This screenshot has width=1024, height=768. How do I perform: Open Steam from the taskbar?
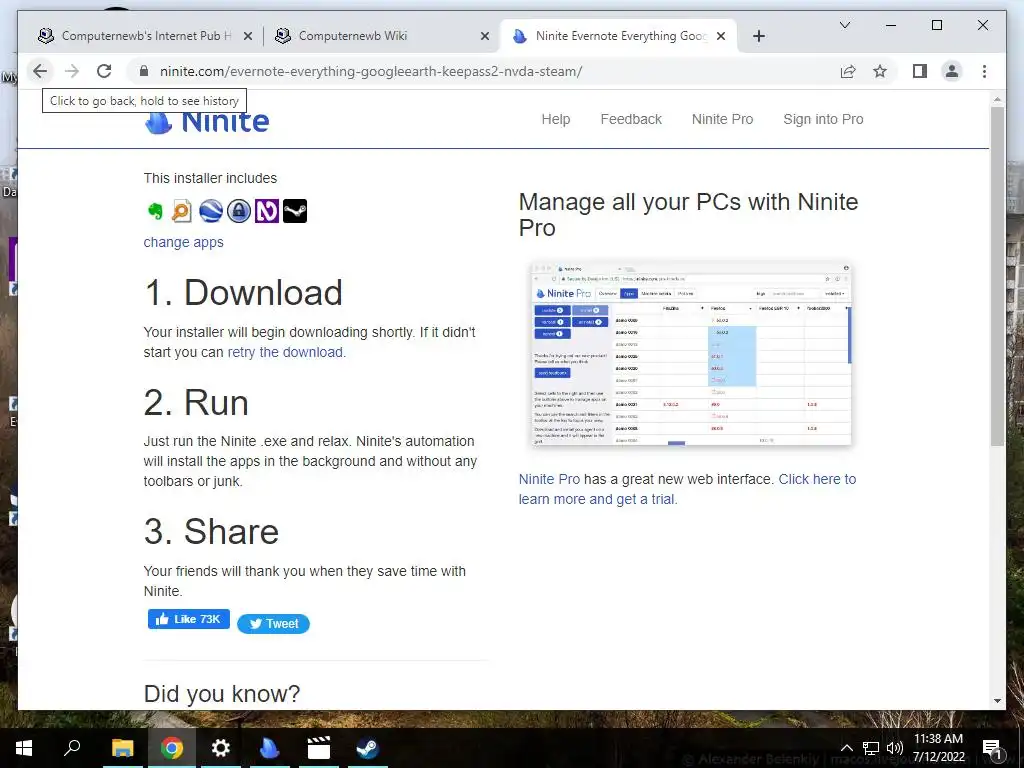click(368, 748)
